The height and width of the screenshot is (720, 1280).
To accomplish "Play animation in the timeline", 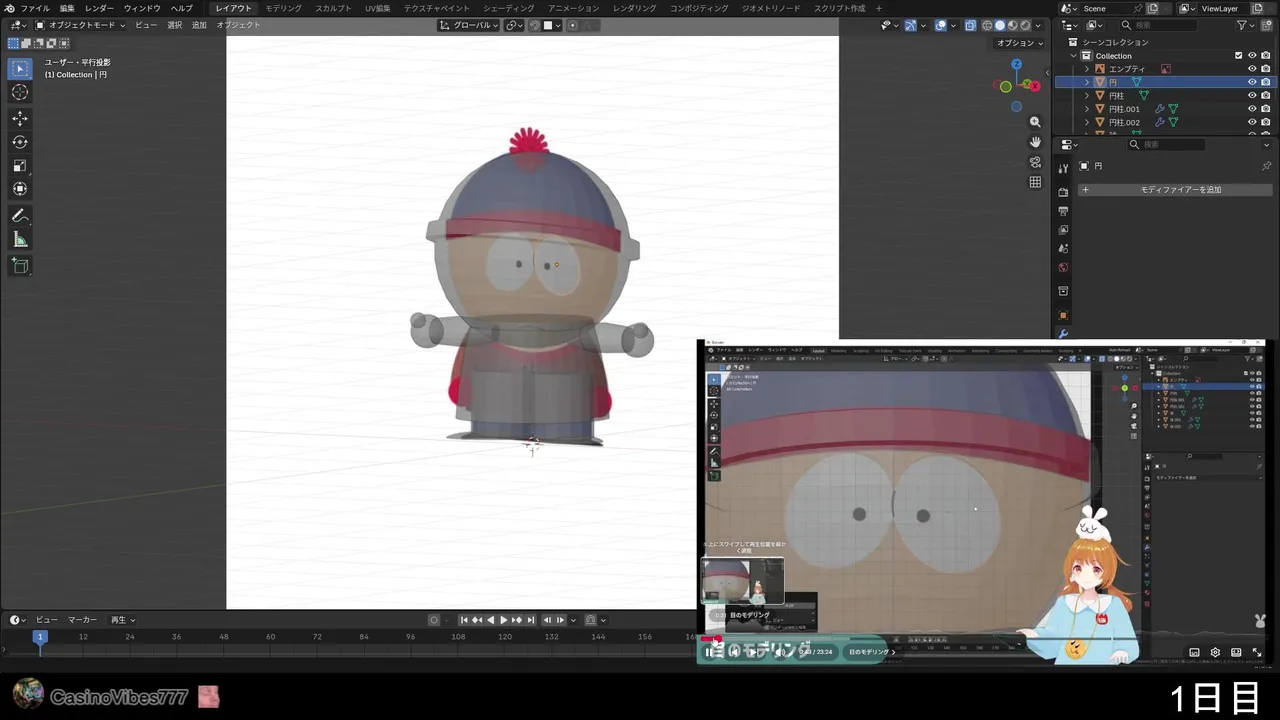I will pyautogui.click(x=503, y=620).
